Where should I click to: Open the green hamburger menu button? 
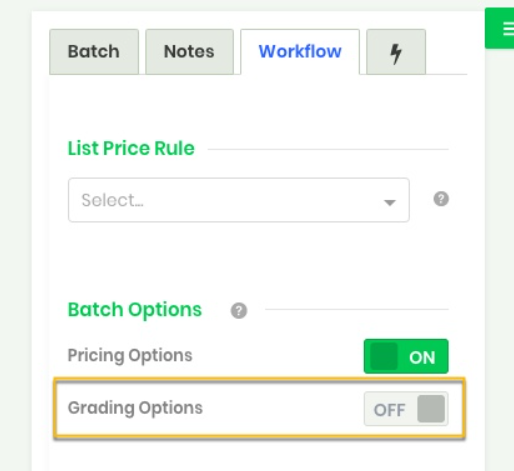point(500,29)
